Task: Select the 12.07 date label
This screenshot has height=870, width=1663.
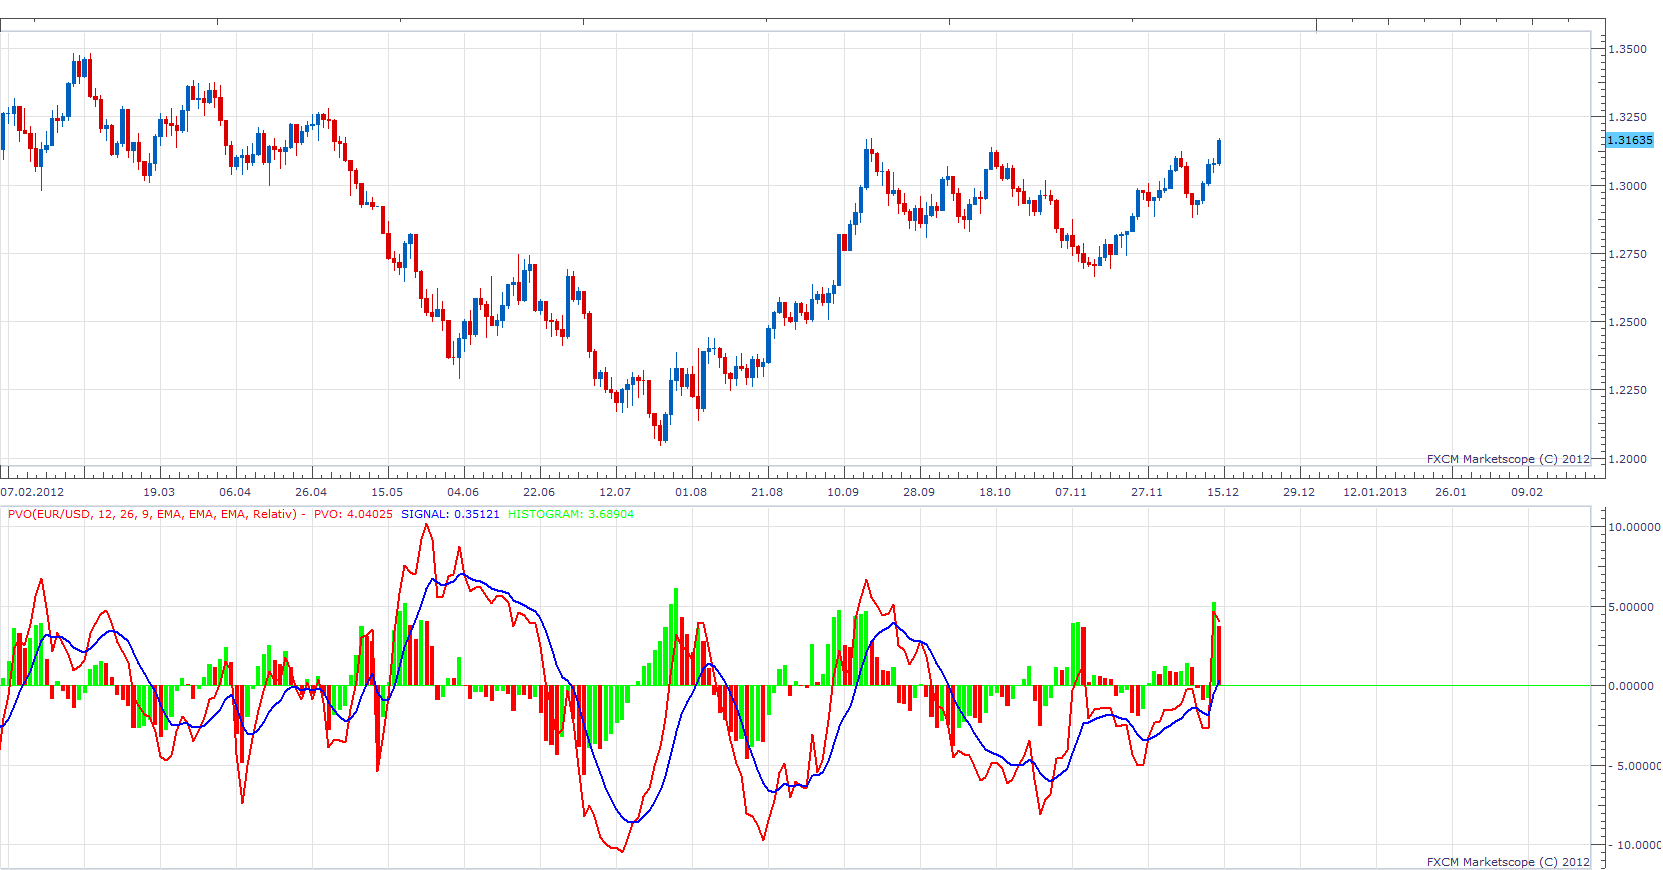Action: [615, 492]
